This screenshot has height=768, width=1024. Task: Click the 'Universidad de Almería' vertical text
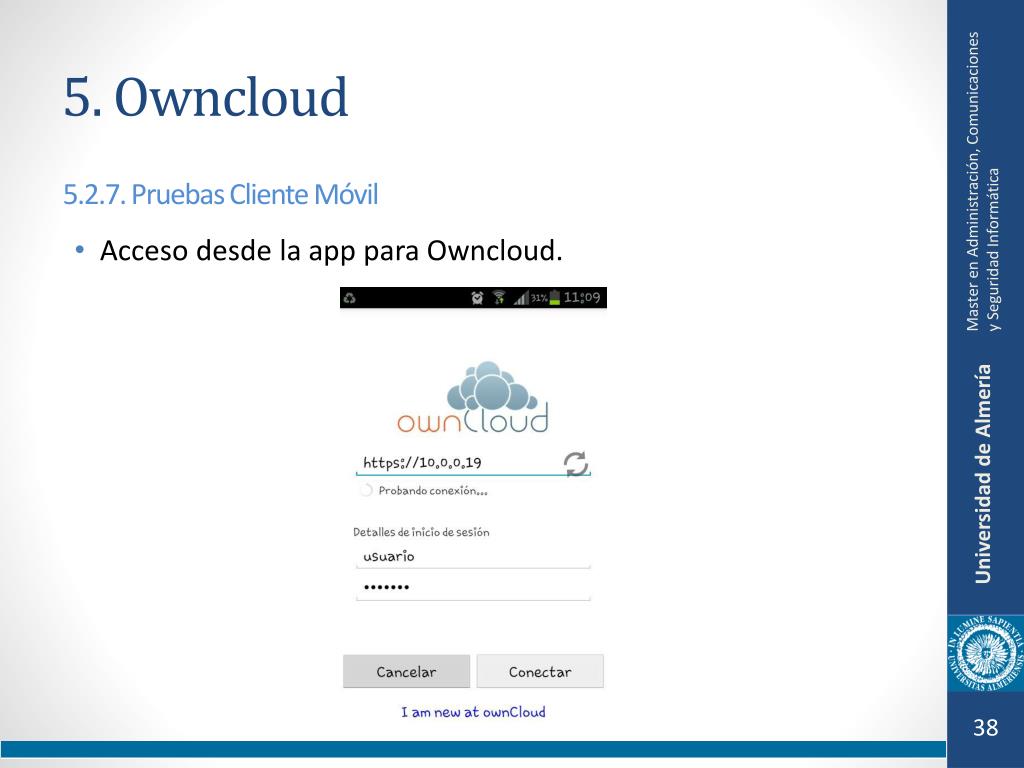click(x=983, y=473)
